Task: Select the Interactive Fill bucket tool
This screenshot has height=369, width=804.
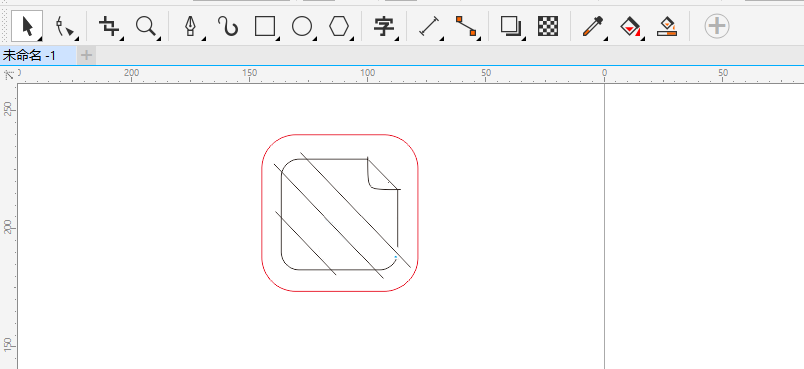Action: 630,26
